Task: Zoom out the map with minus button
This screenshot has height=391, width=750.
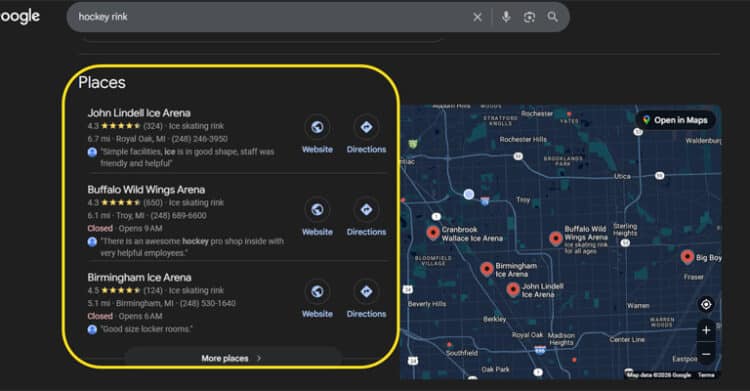Action: point(706,354)
